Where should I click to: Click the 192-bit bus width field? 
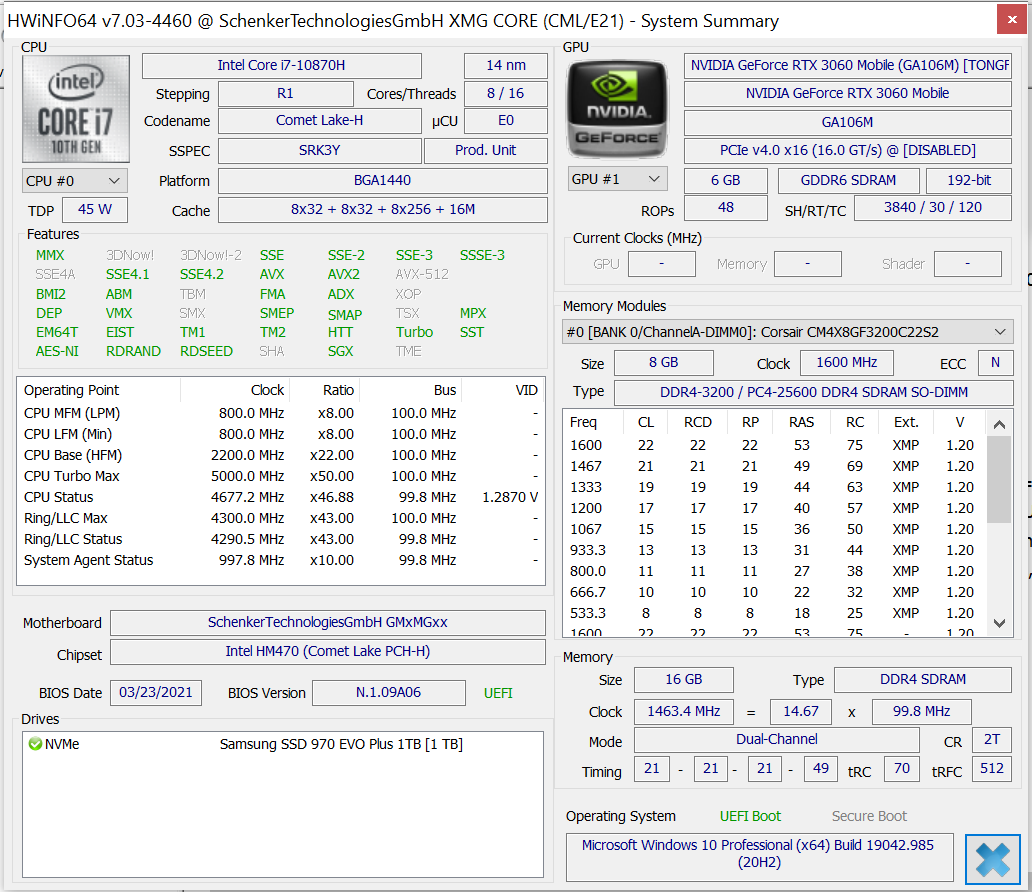pyautogui.click(x=969, y=180)
